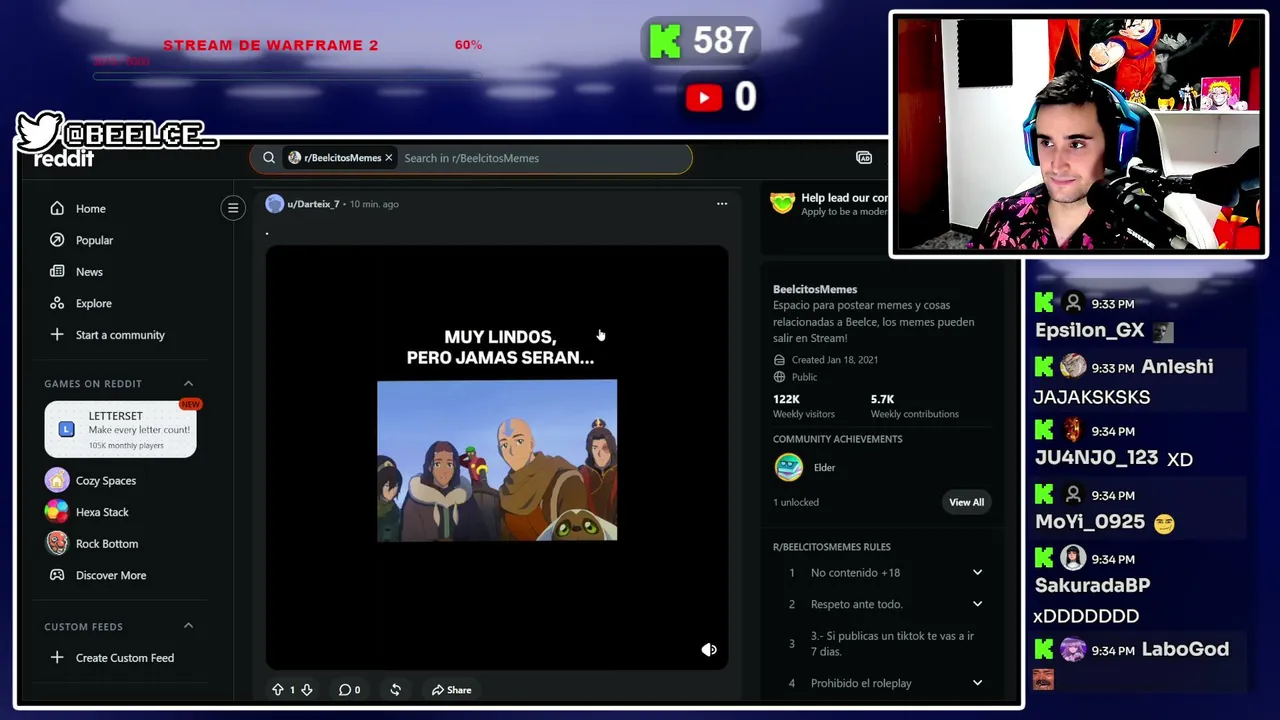Toggle the post video sound

click(x=709, y=650)
